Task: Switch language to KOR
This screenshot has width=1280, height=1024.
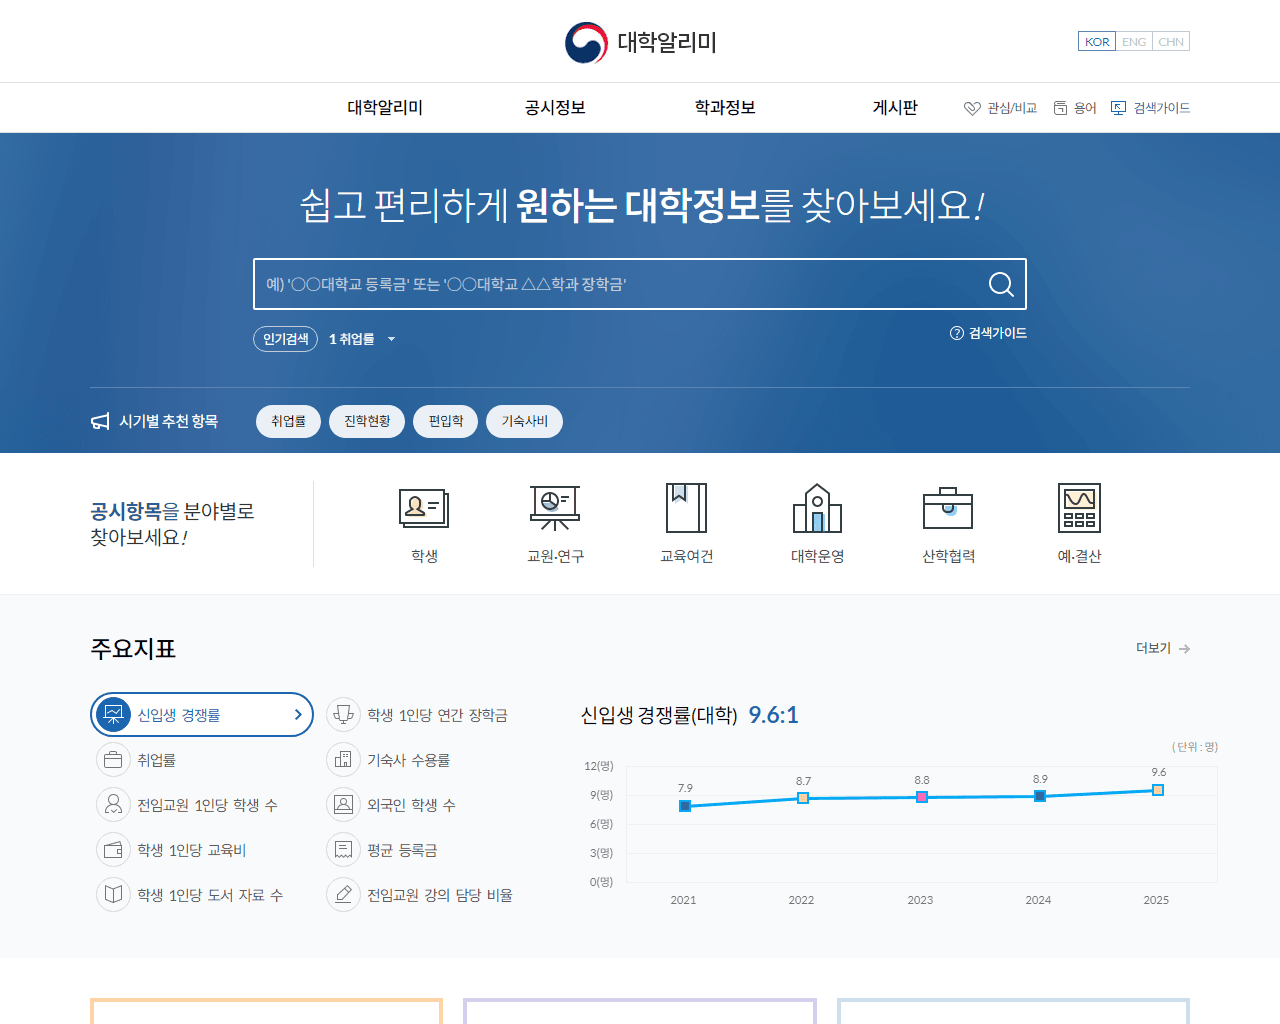Action: pyautogui.click(x=1097, y=42)
